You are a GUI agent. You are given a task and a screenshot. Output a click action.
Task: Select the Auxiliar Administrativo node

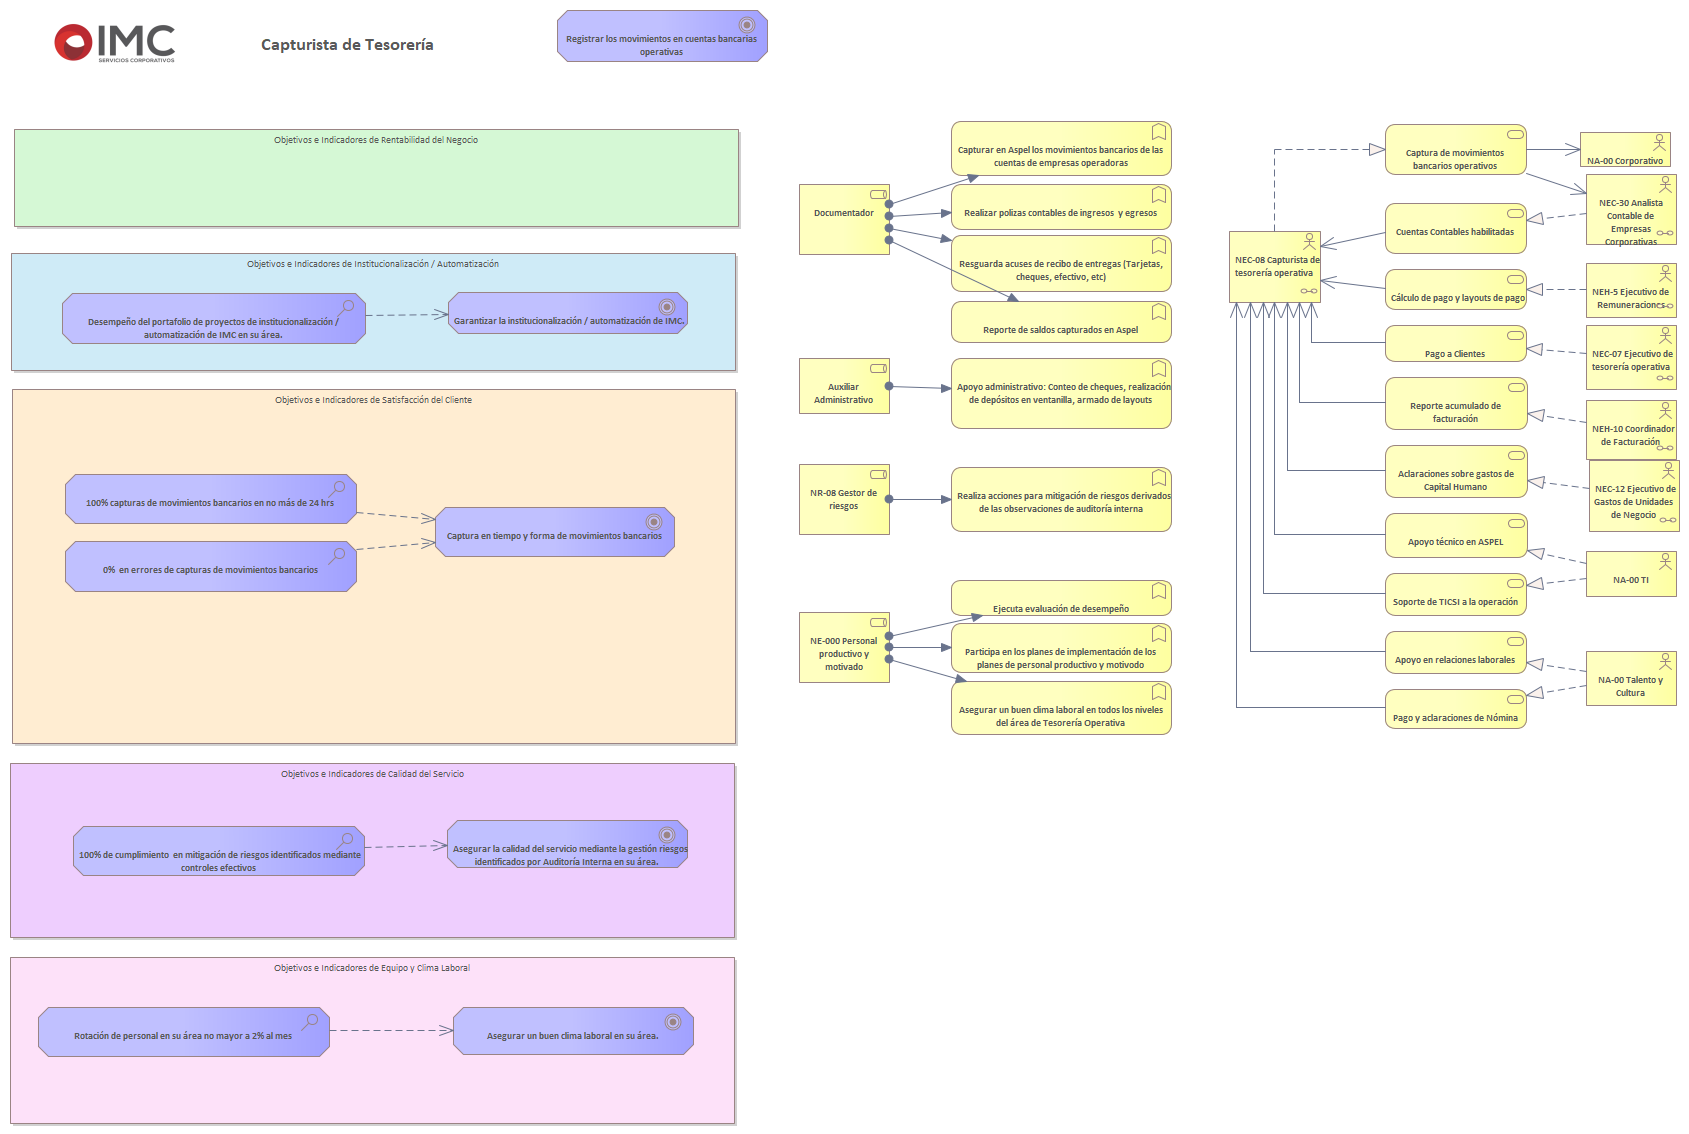(x=843, y=392)
